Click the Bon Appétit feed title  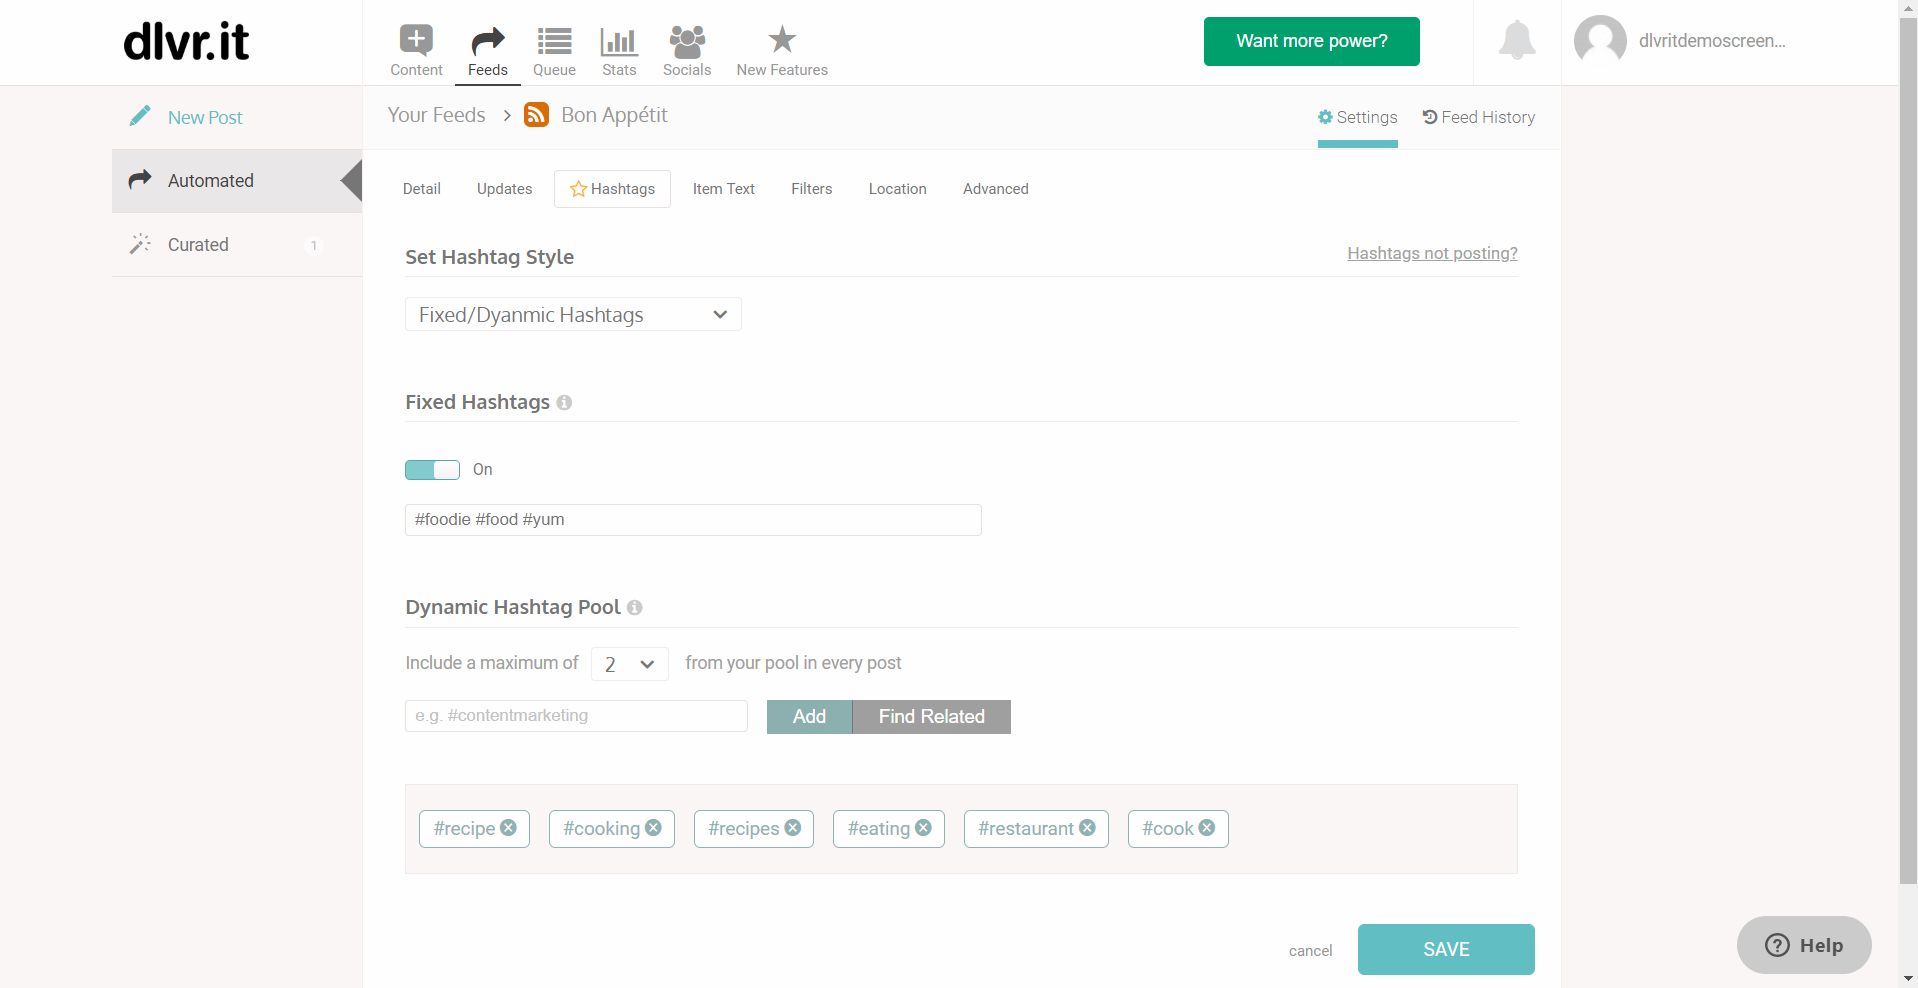tap(614, 115)
